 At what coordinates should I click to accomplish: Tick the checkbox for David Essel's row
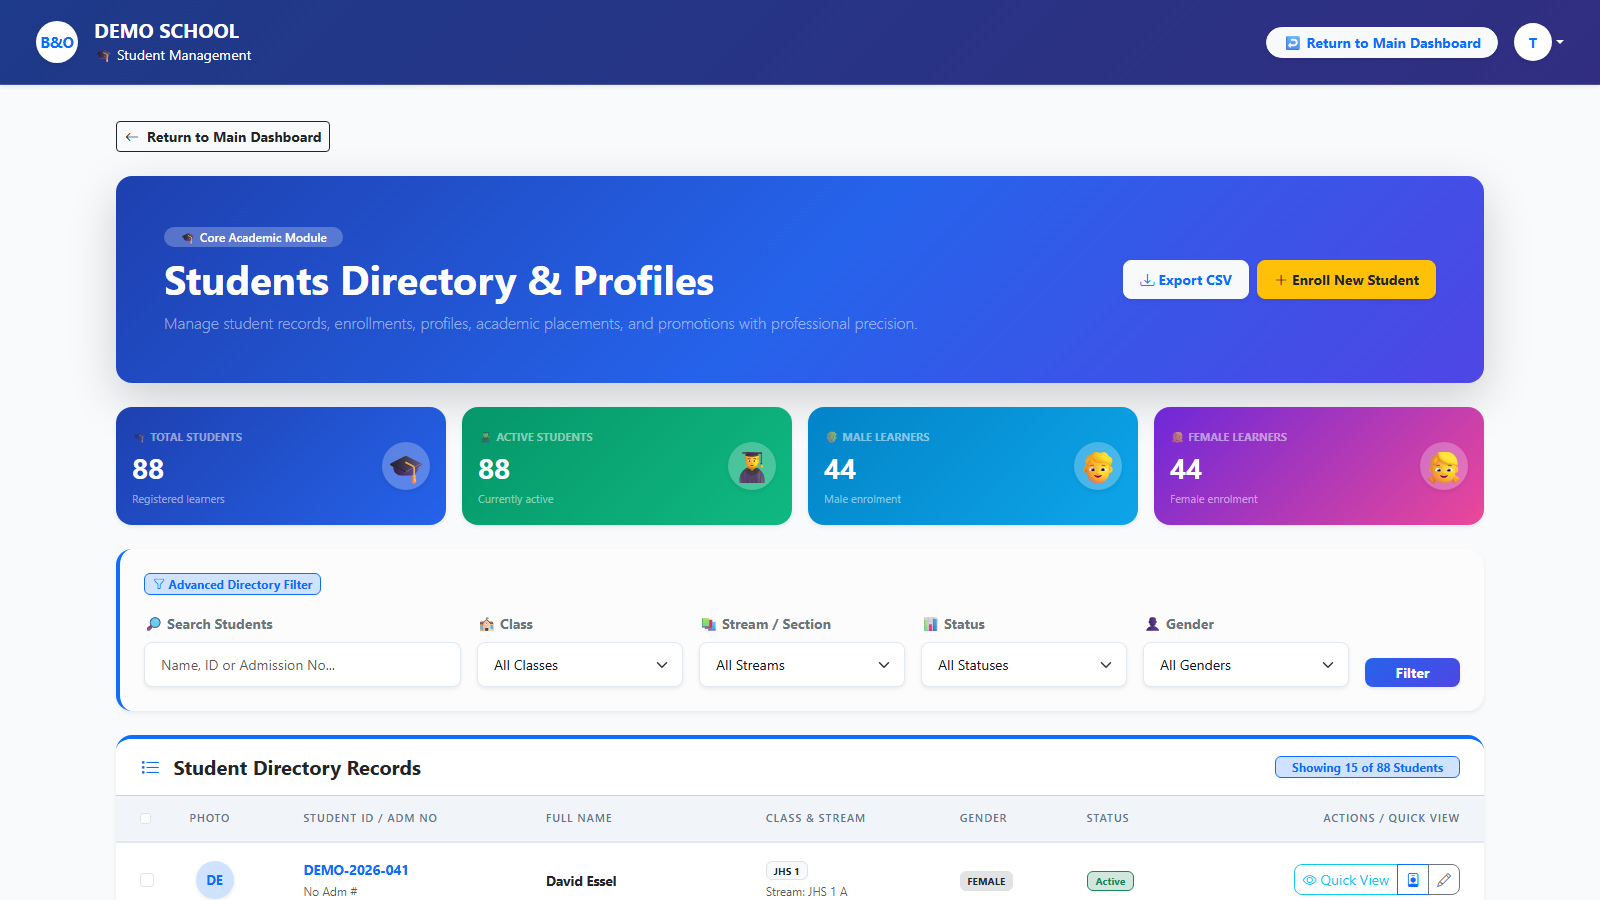[x=147, y=880]
